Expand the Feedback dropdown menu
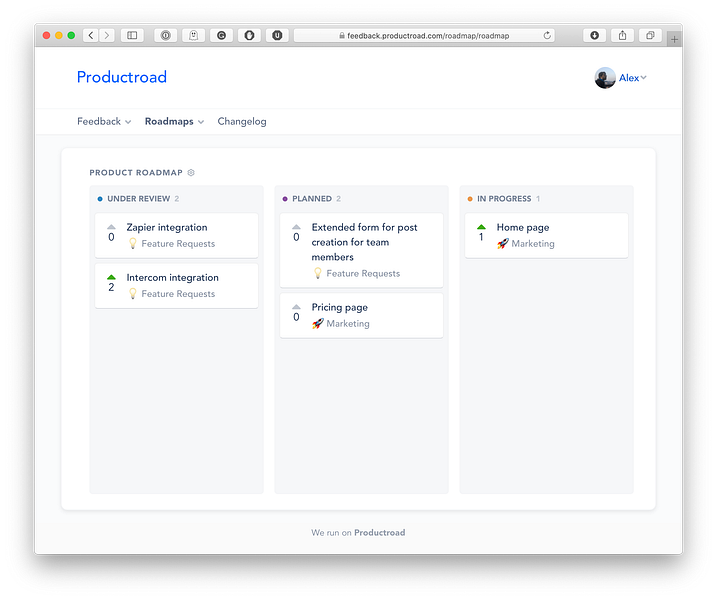717x600 pixels. (x=104, y=121)
